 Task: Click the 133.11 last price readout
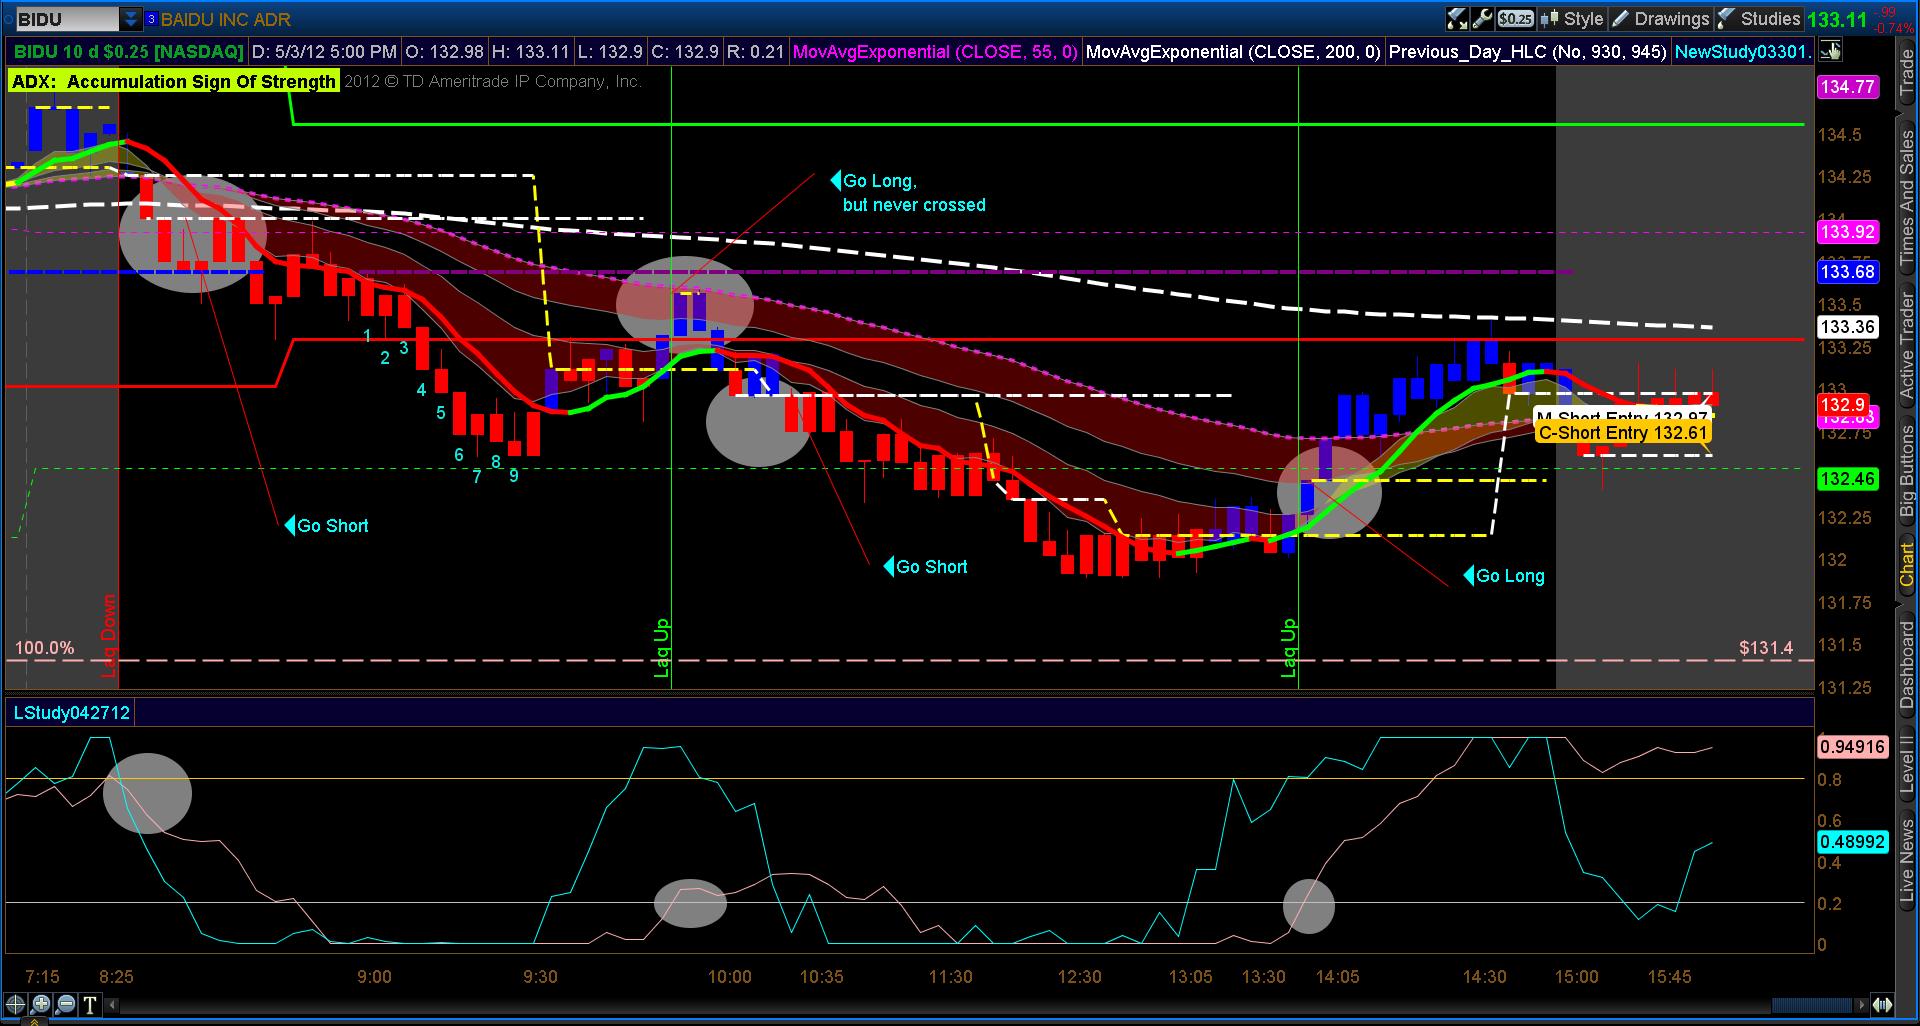[x=1837, y=19]
